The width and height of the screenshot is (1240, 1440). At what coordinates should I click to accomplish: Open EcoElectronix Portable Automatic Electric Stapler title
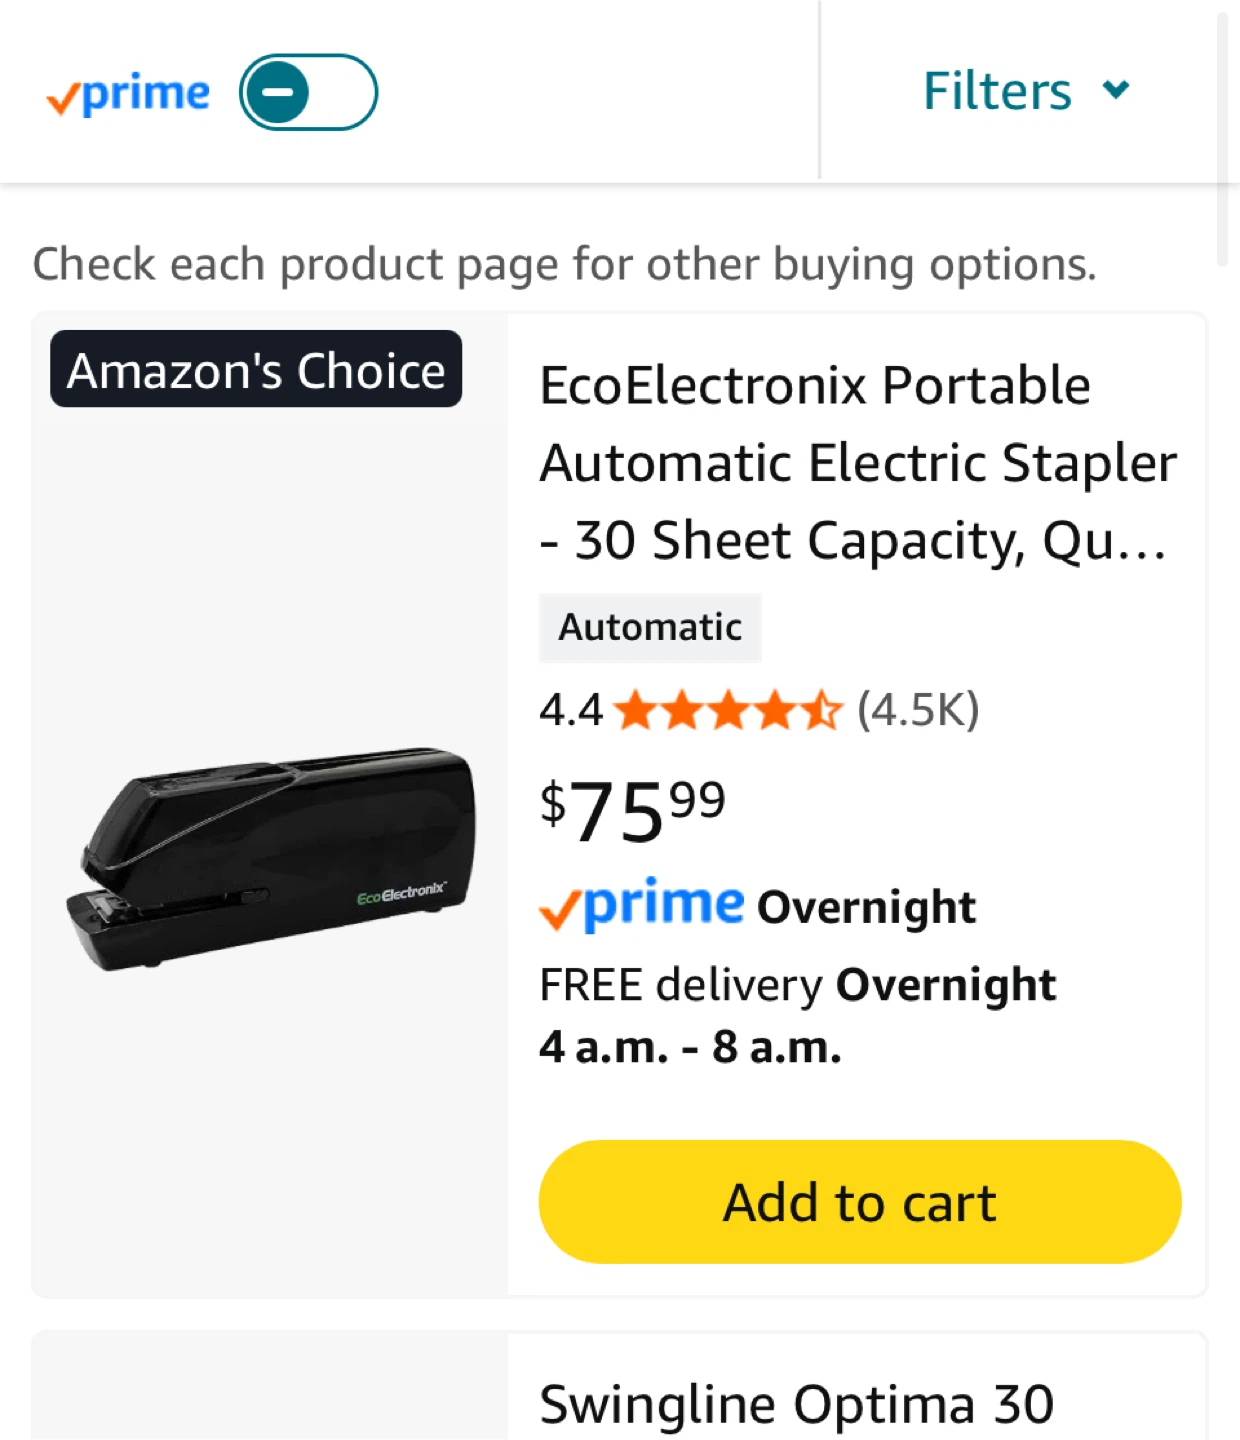pyautogui.click(x=857, y=463)
